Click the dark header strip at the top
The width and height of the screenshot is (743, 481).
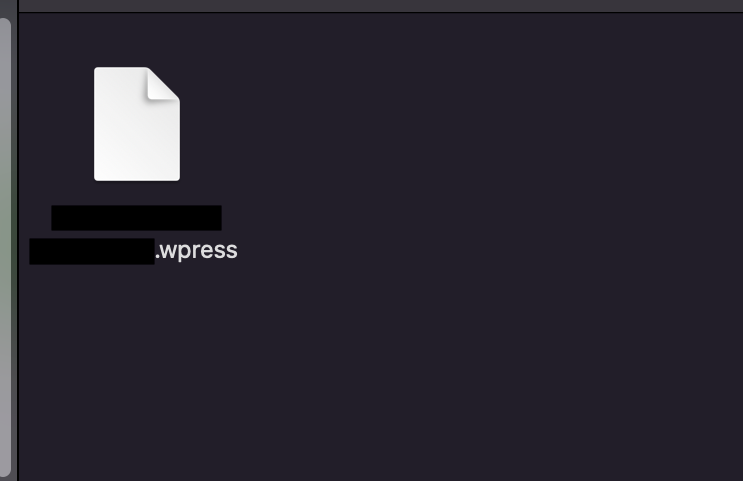click(381, 6)
